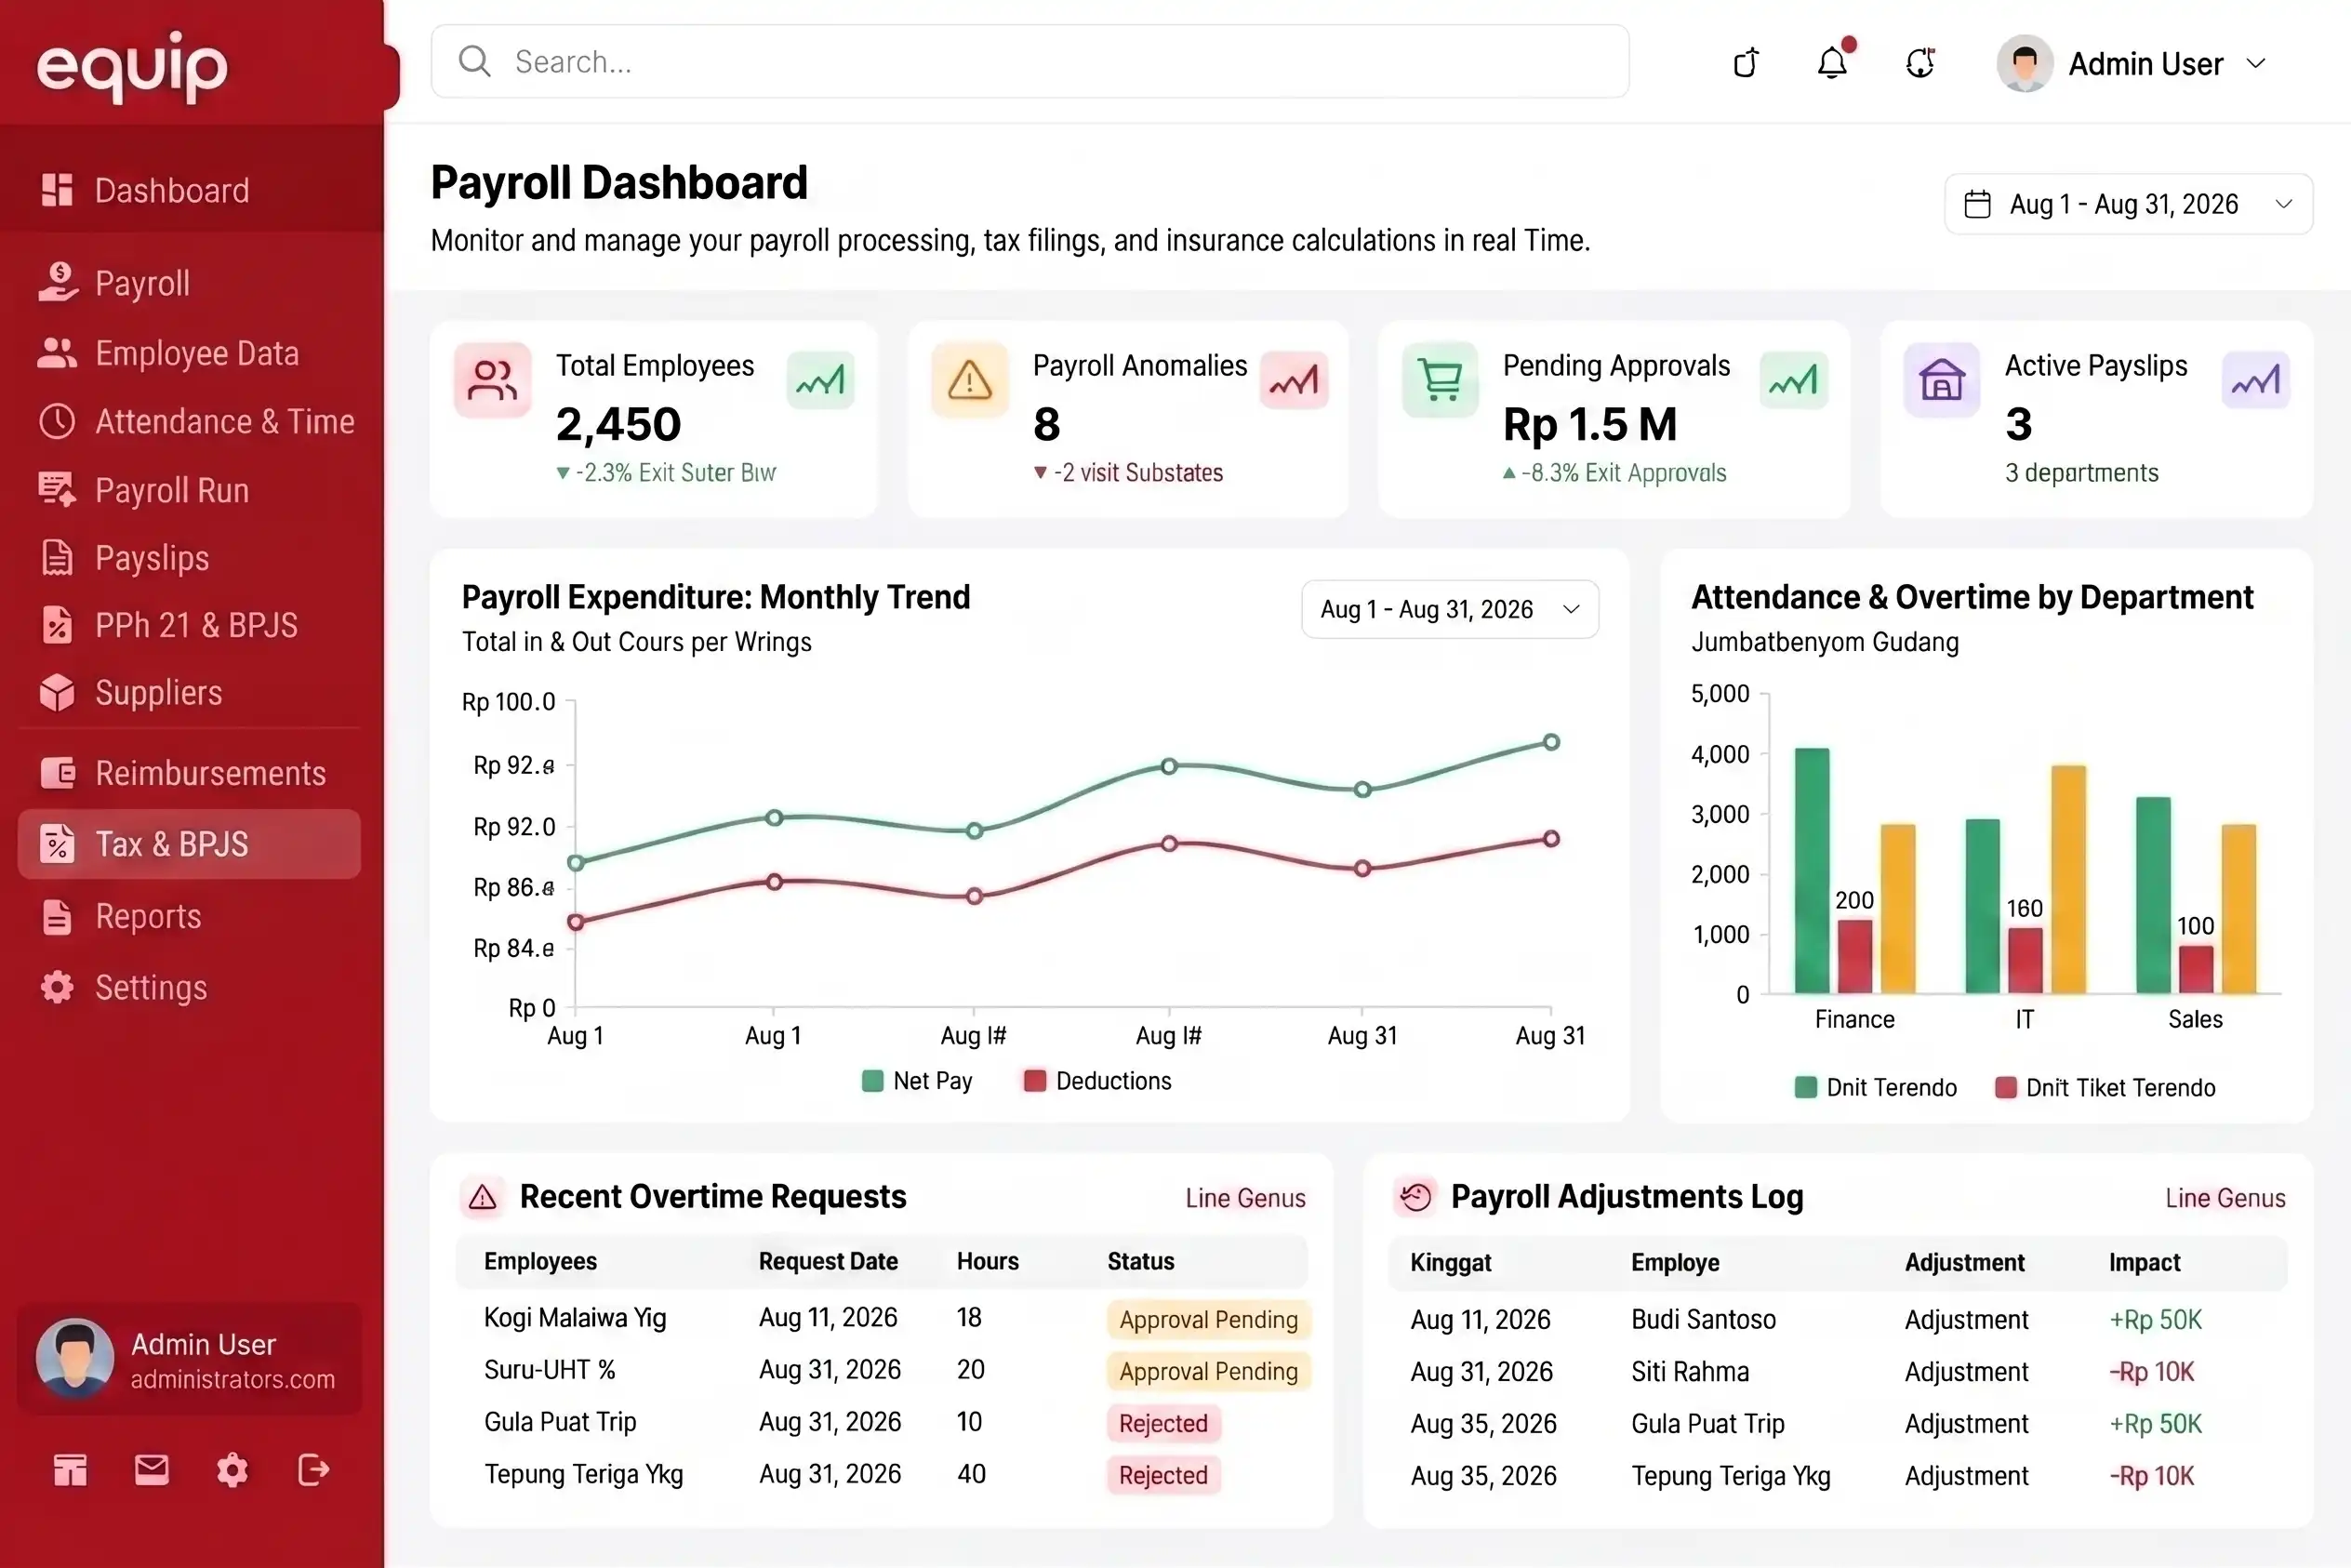Viewport: 2351px width, 1568px height.
Task: Click the Hours column header
Action: pos(987,1262)
